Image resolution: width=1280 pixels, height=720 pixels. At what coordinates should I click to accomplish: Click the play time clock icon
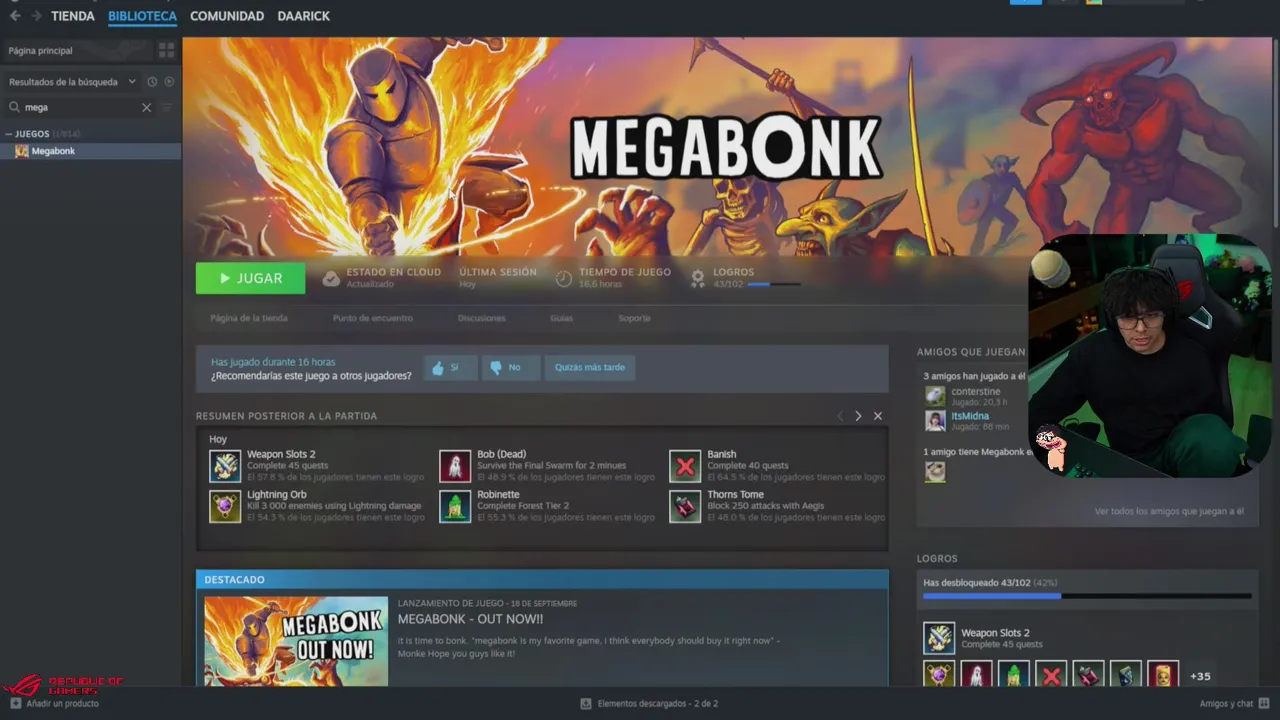coord(564,279)
